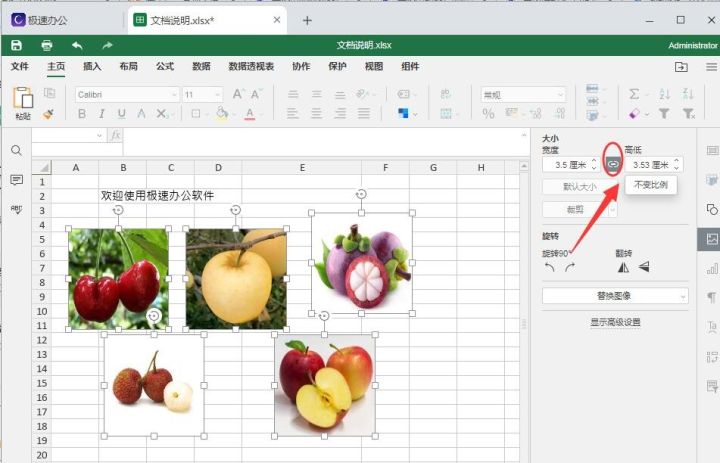This screenshot has width=720, height=463.
Task: Open the Calibri font name dropdown
Action: pos(174,95)
